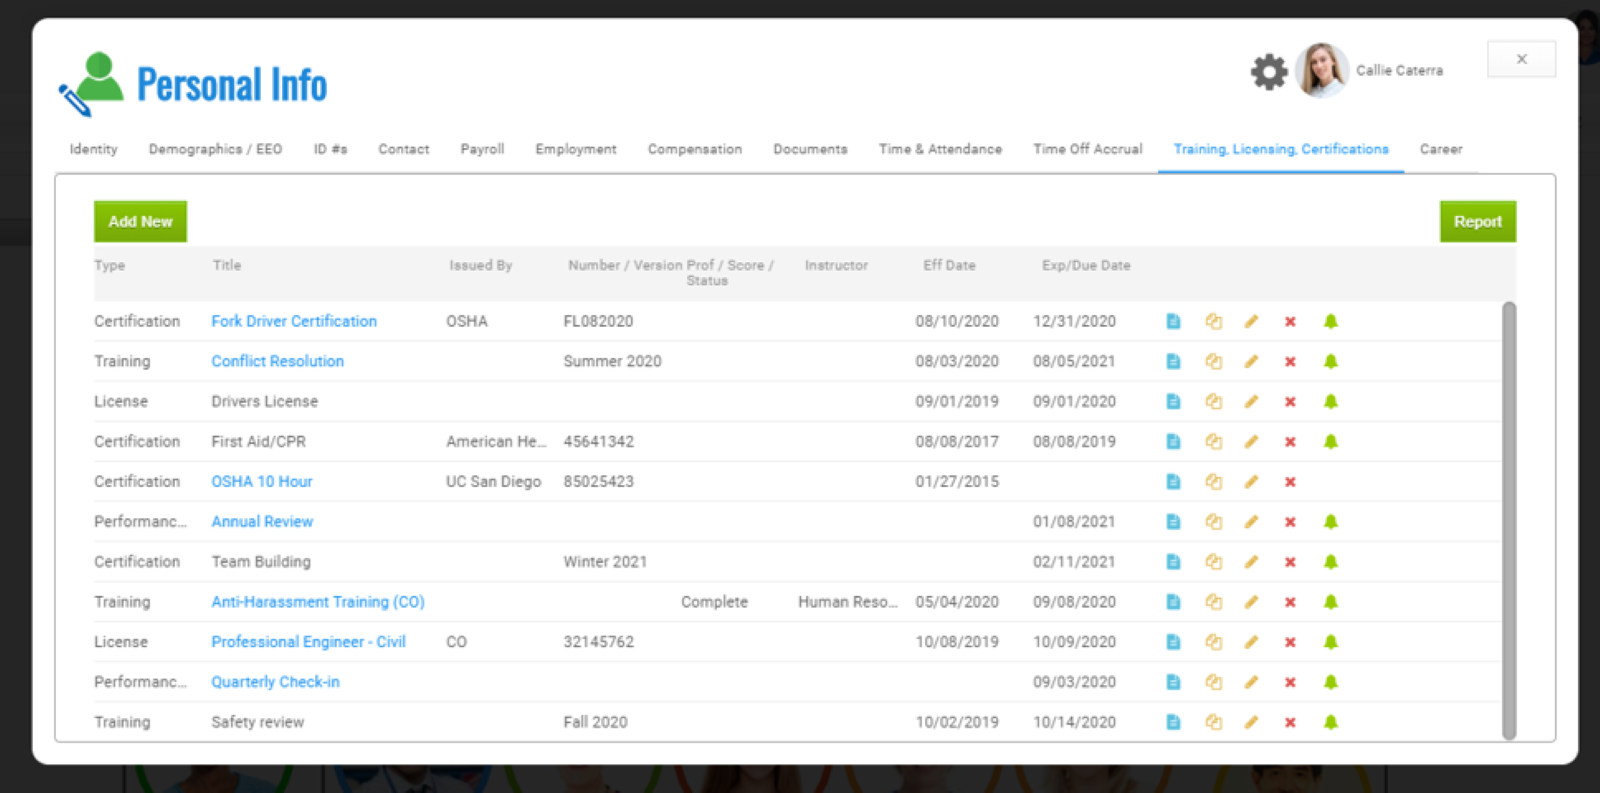Click the Instructor column header

pos(836,265)
